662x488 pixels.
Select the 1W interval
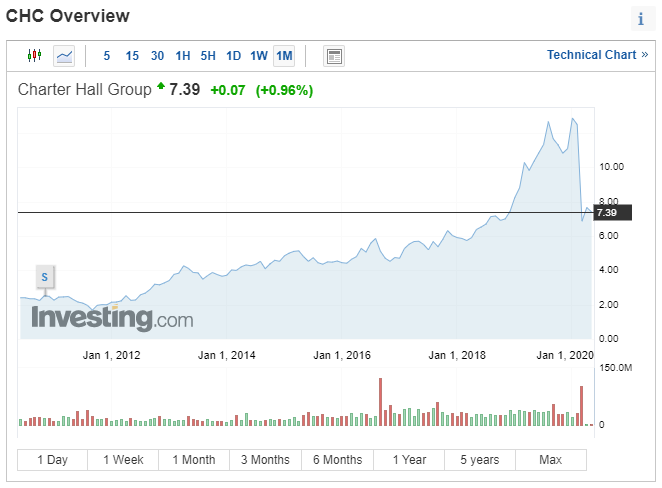(259, 56)
